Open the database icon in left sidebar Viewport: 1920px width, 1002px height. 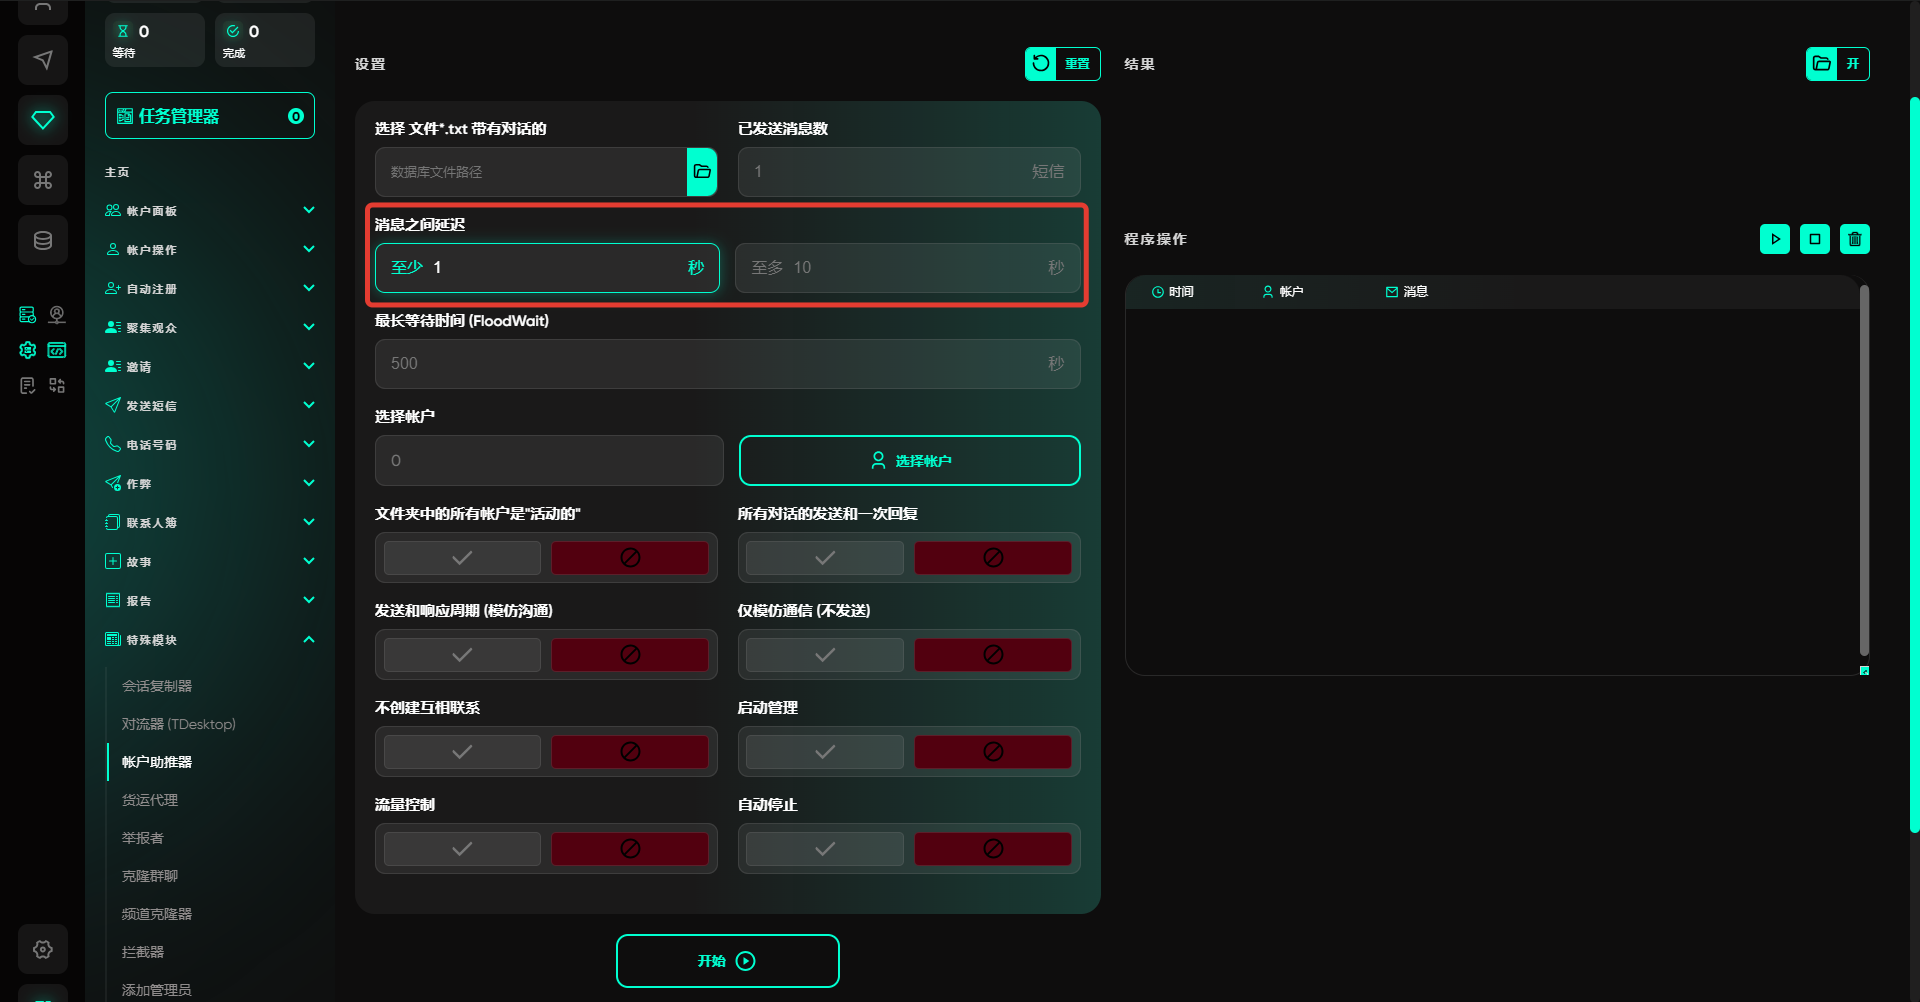[x=43, y=240]
